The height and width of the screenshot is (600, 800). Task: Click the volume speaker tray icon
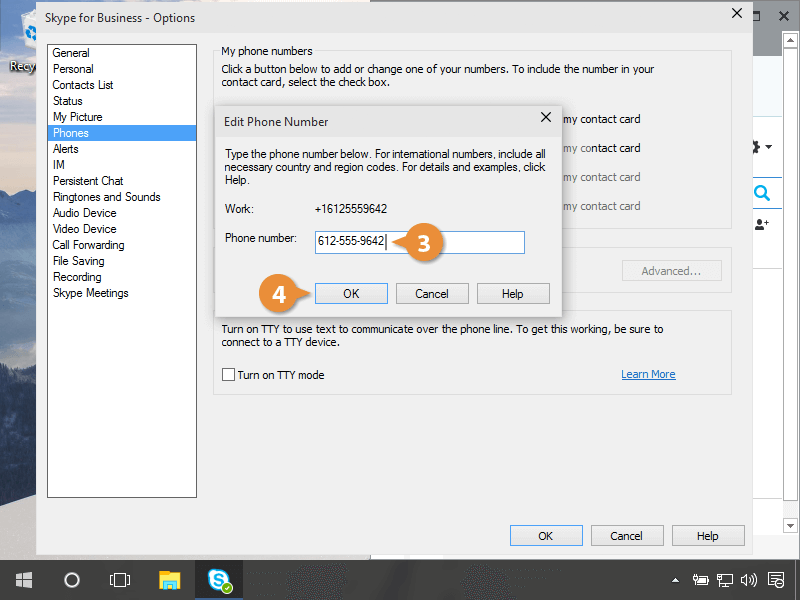point(749,580)
